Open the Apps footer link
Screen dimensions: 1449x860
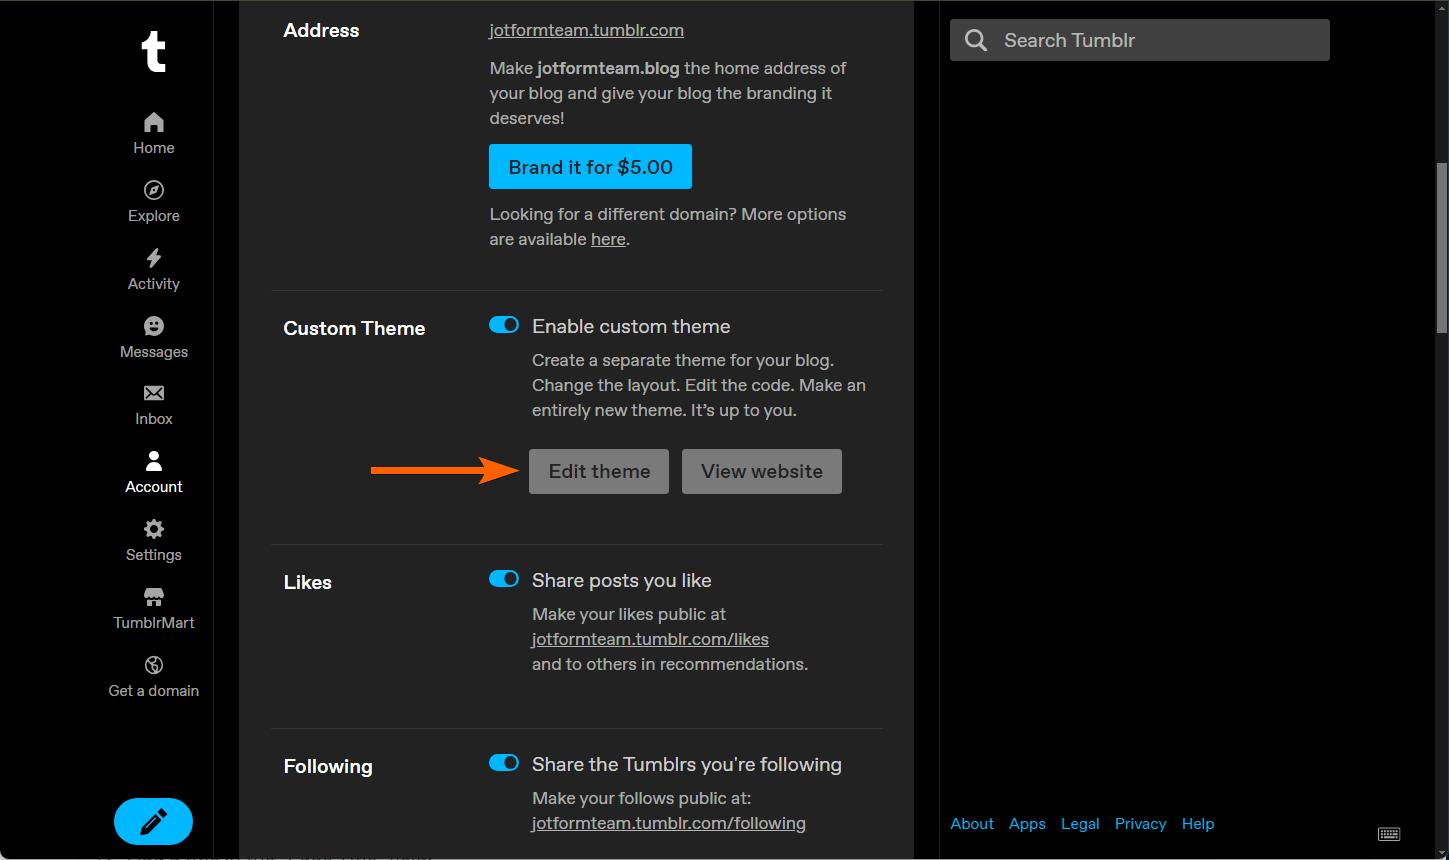point(1027,824)
